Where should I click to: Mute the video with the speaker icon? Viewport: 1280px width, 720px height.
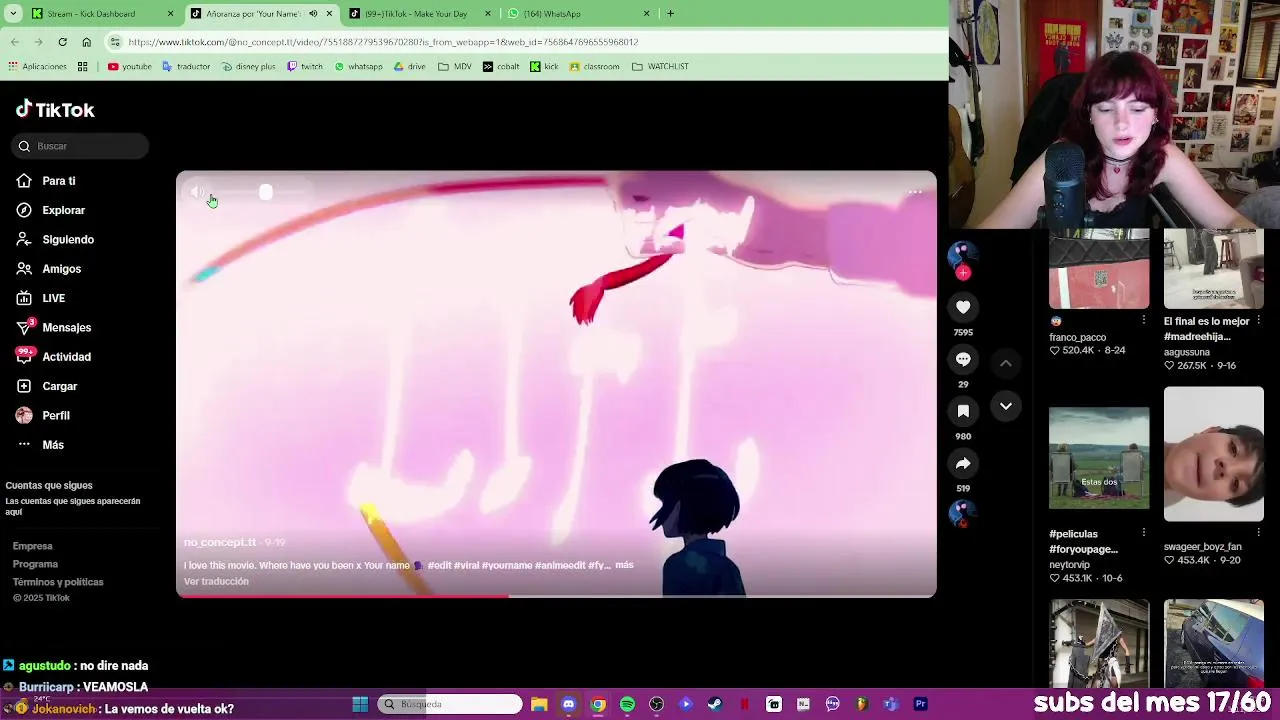[x=197, y=192]
